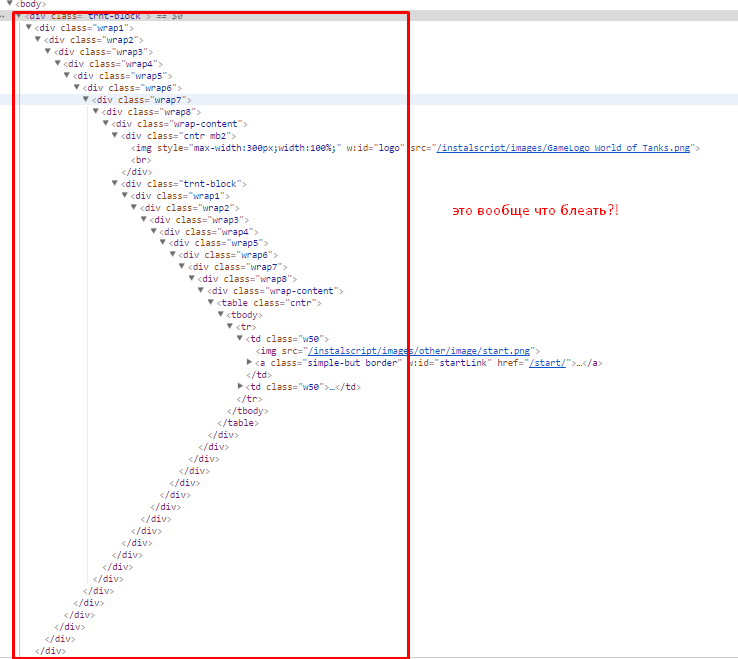This screenshot has width=738, height=659.
Task: Collapse the nested trnt-block div
Action: (x=115, y=183)
